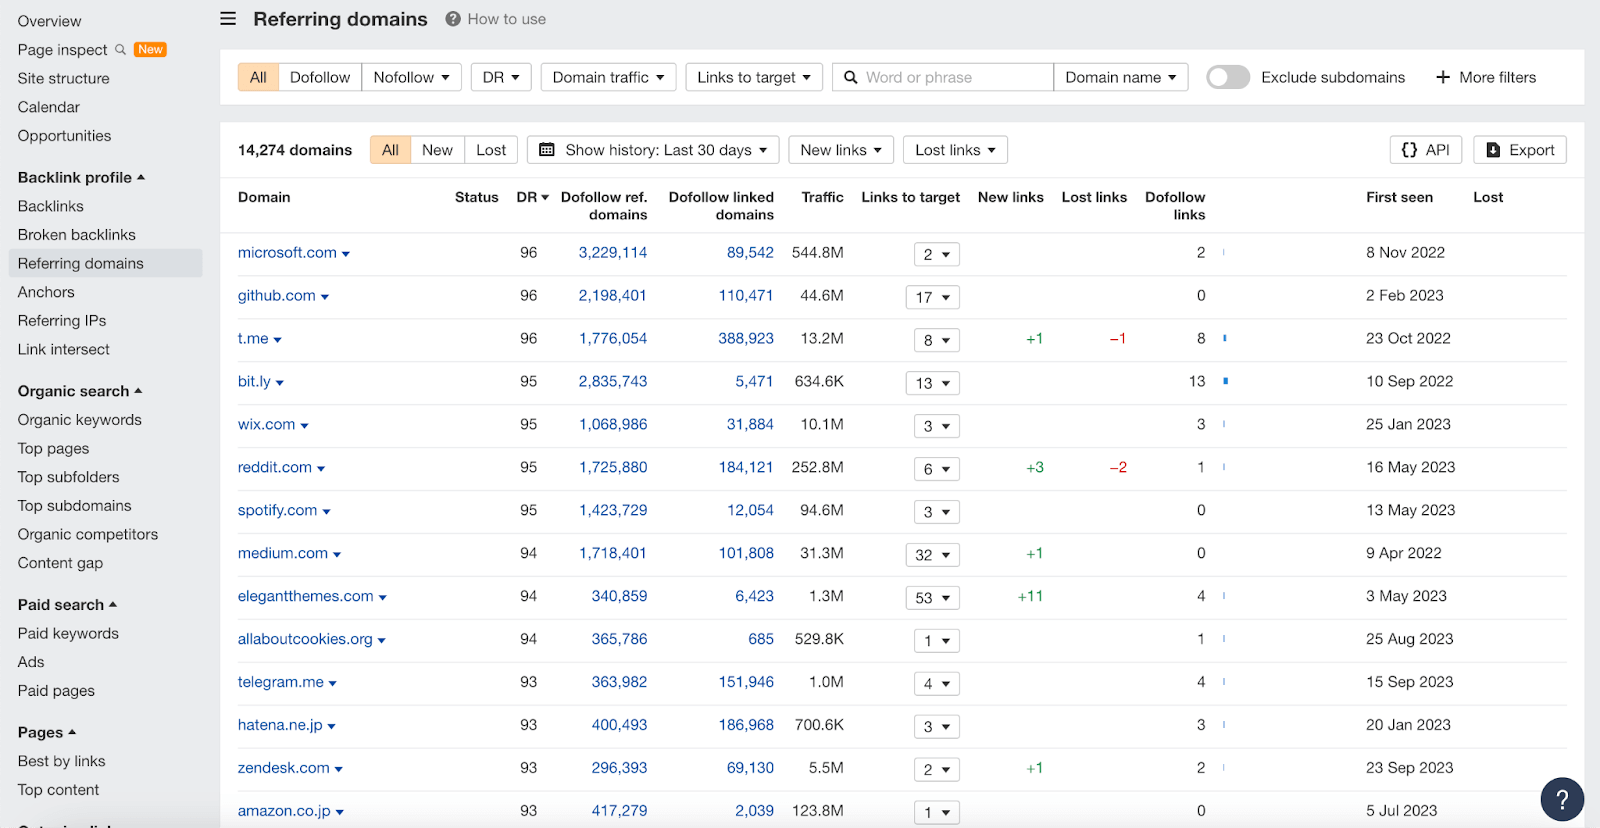The width and height of the screenshot is (1600, 828).
Task: Click the 2,198,401 dofollow ref. domains link
Action: pyautogui.click(x=612, y=296)
